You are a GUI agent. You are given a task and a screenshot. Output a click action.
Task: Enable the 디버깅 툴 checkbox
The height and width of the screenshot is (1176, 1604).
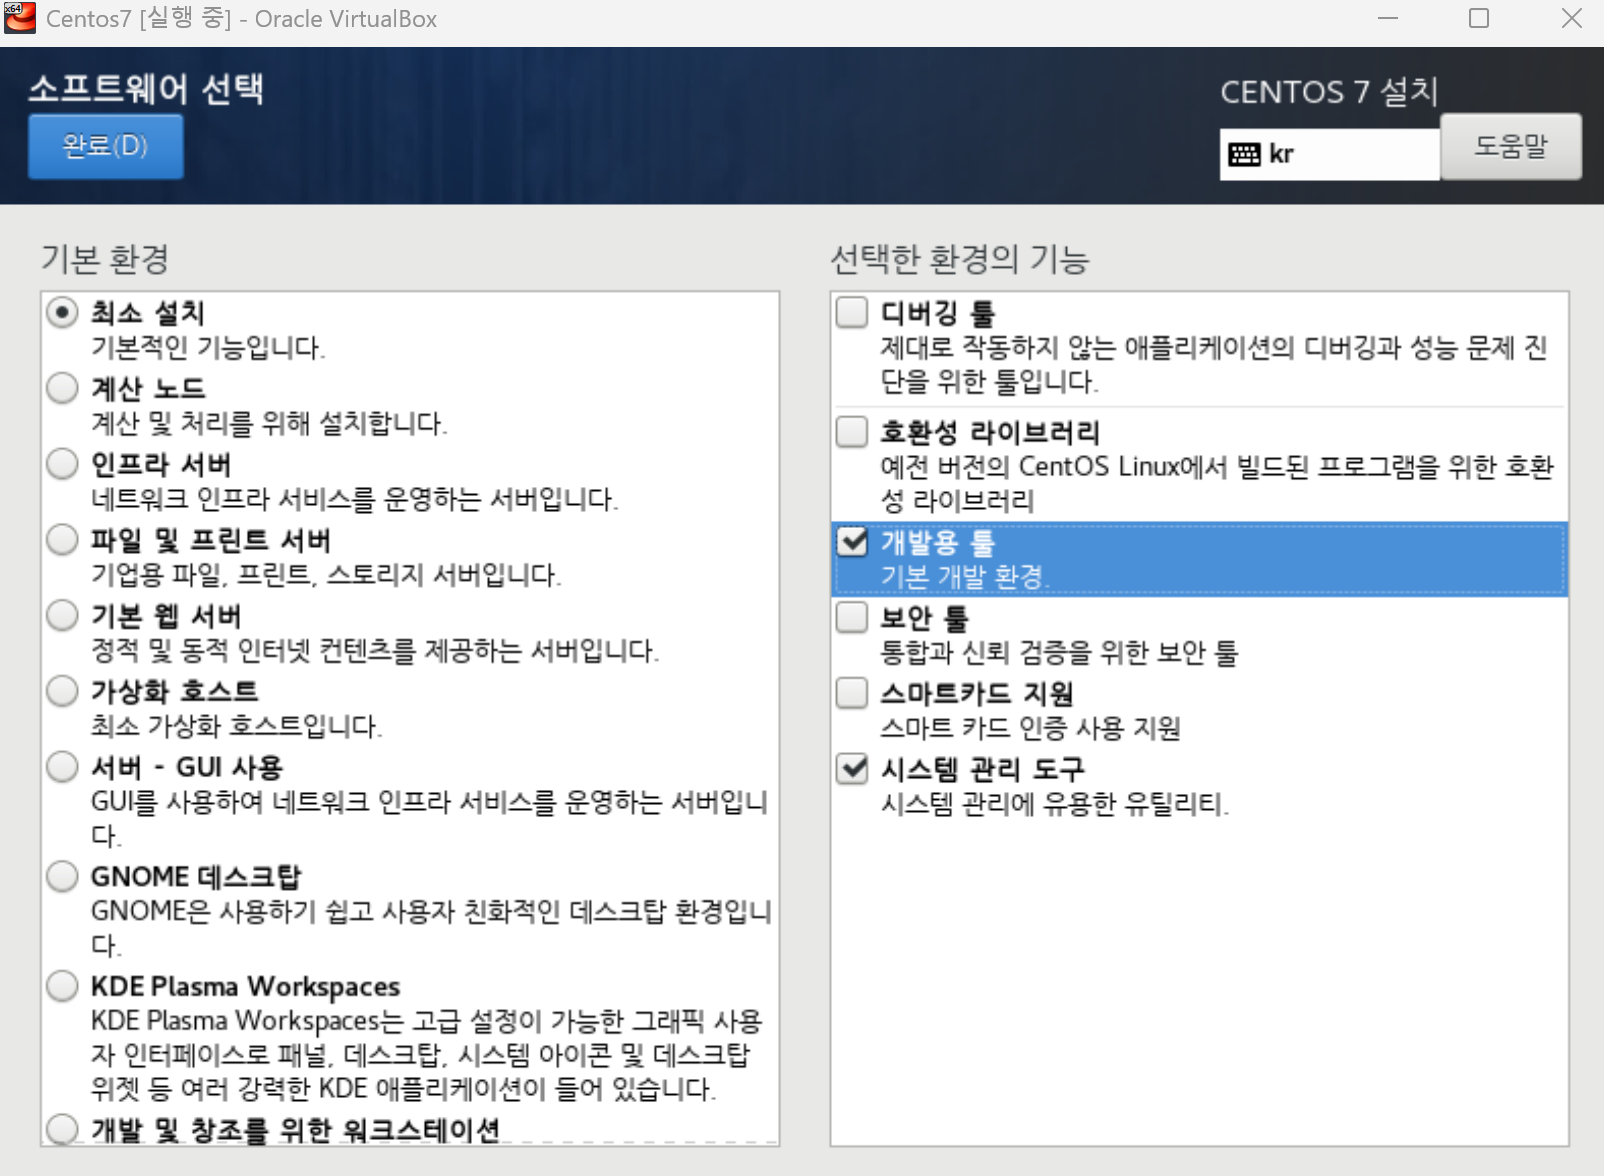tap(852, 312)
